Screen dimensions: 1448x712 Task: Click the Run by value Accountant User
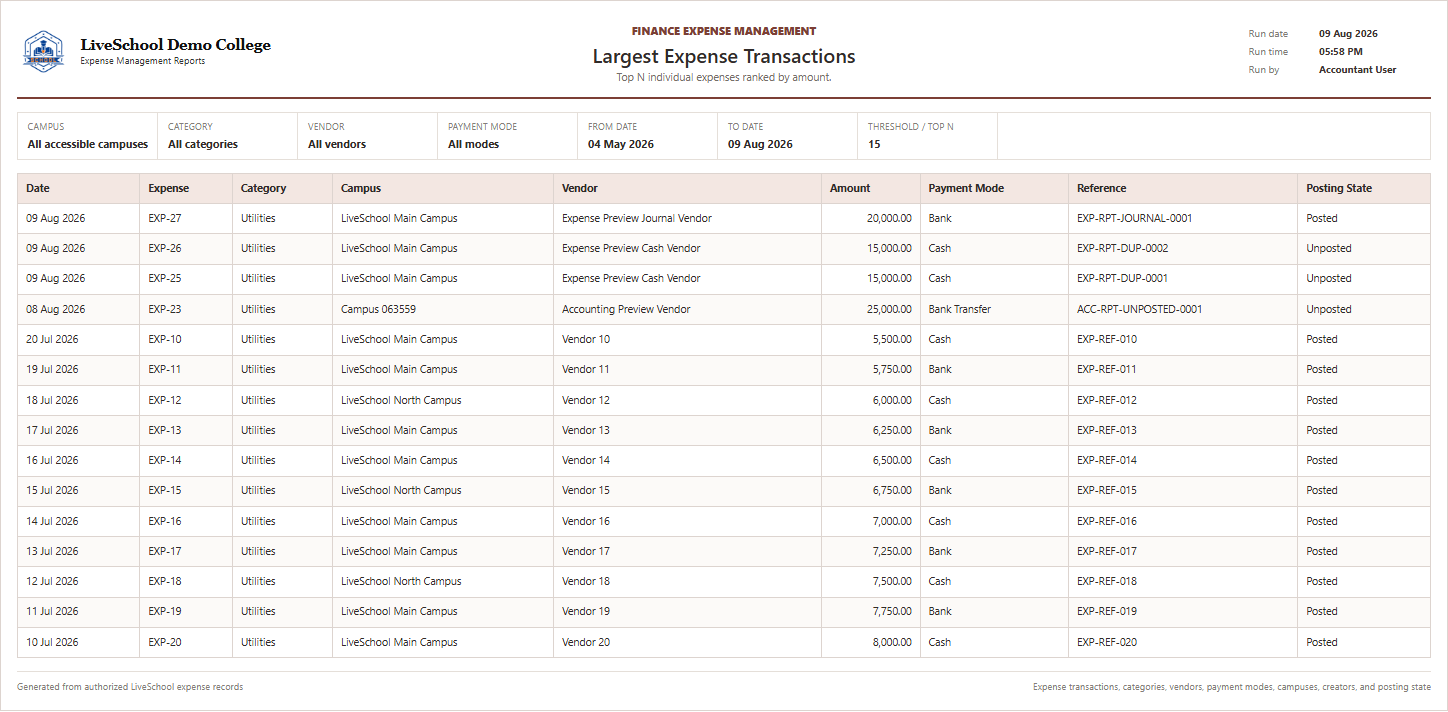click(x=1357, y=70)
